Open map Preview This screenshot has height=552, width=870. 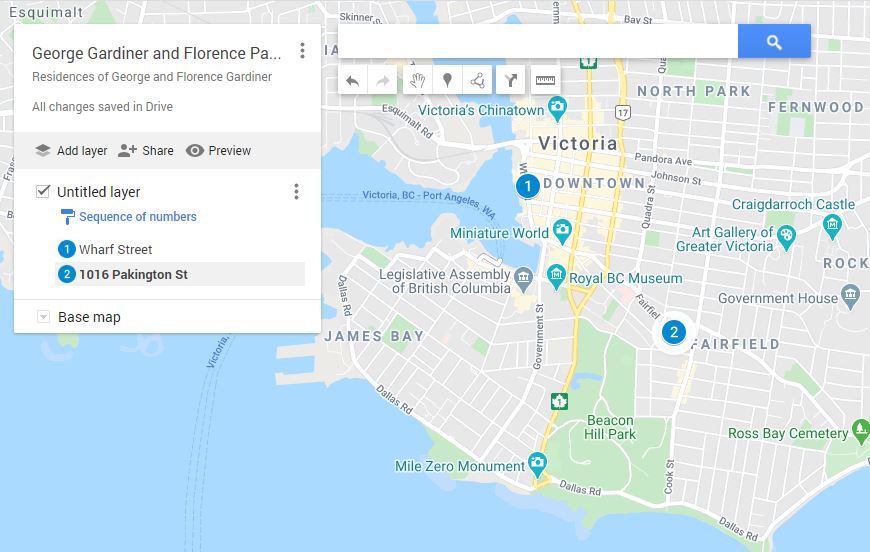[218, 151]
